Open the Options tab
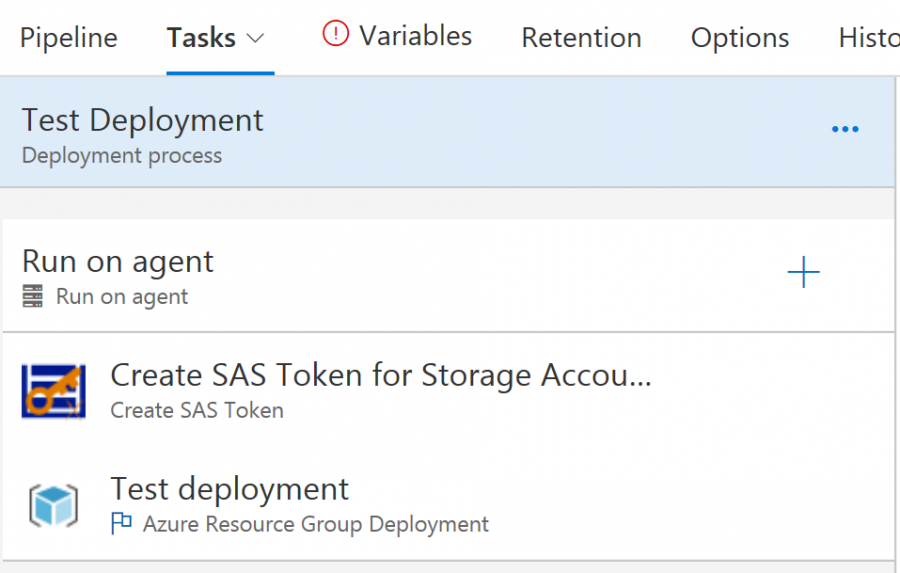Viewport: 900px width, 573px height. (x=740, y=38)
